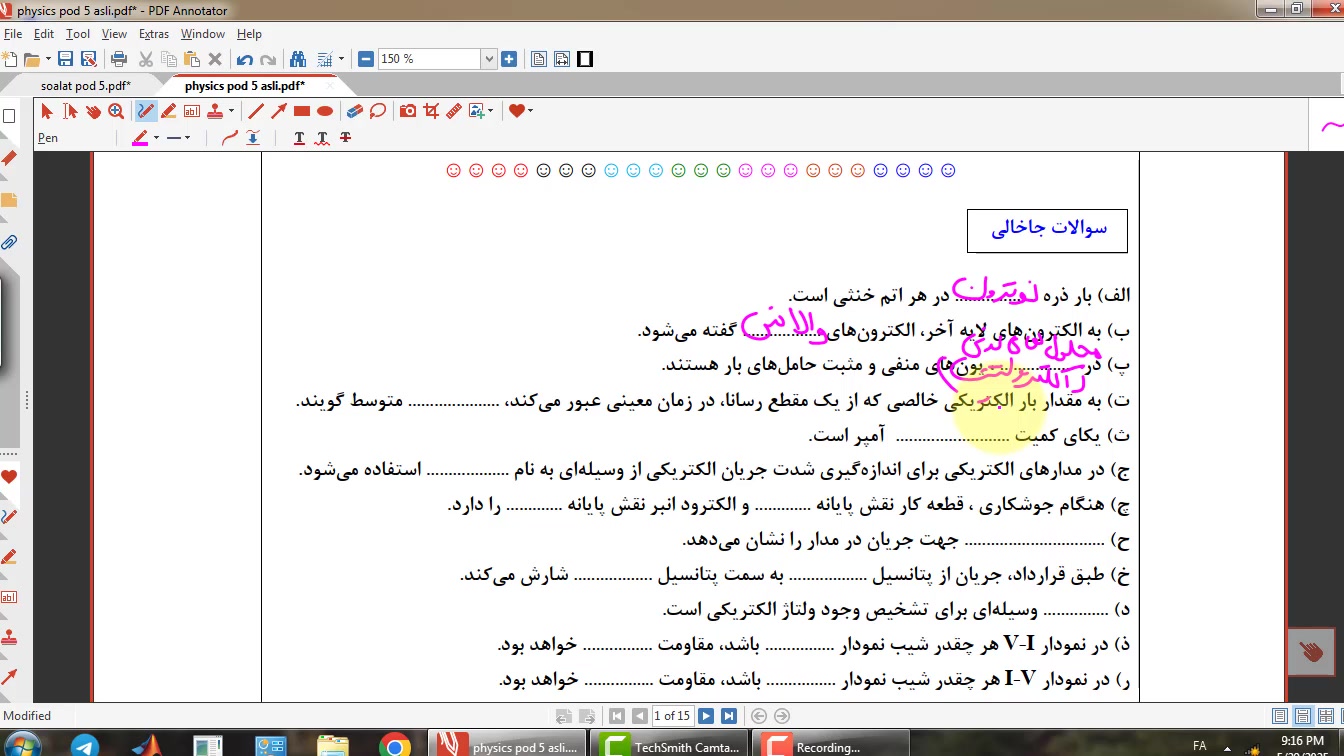Expand the line width dropdown
The image size is (1344, 756).
[x=186, y=138]
